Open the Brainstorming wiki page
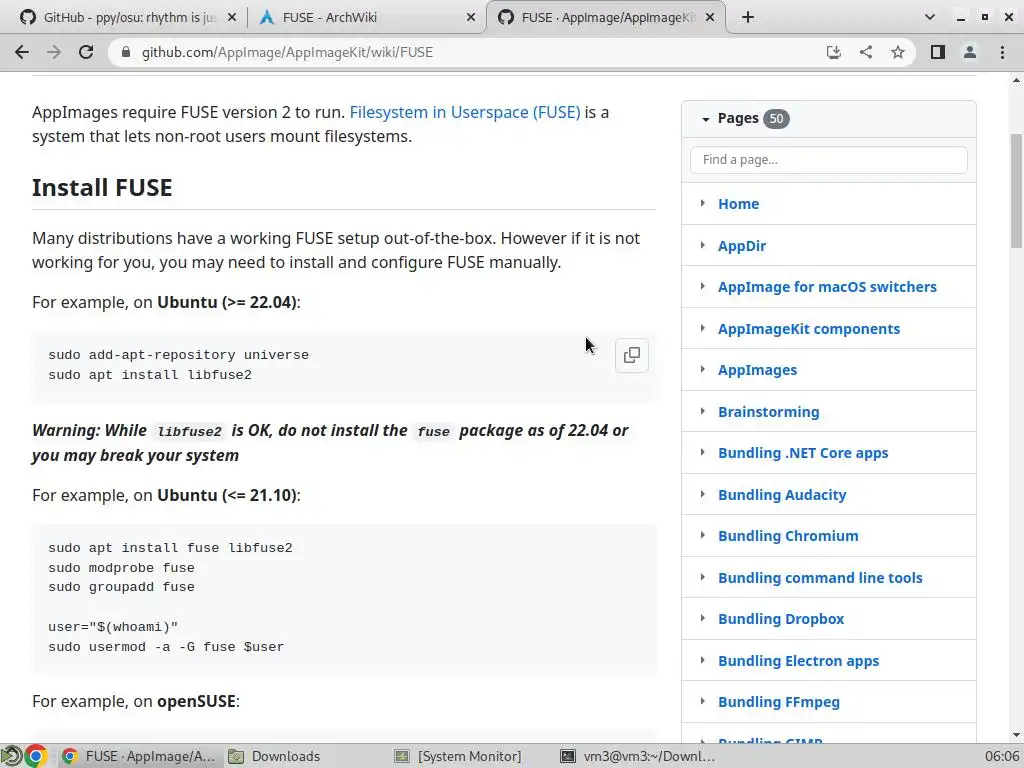The image size is (1024, 768). (x=769, y=412)
